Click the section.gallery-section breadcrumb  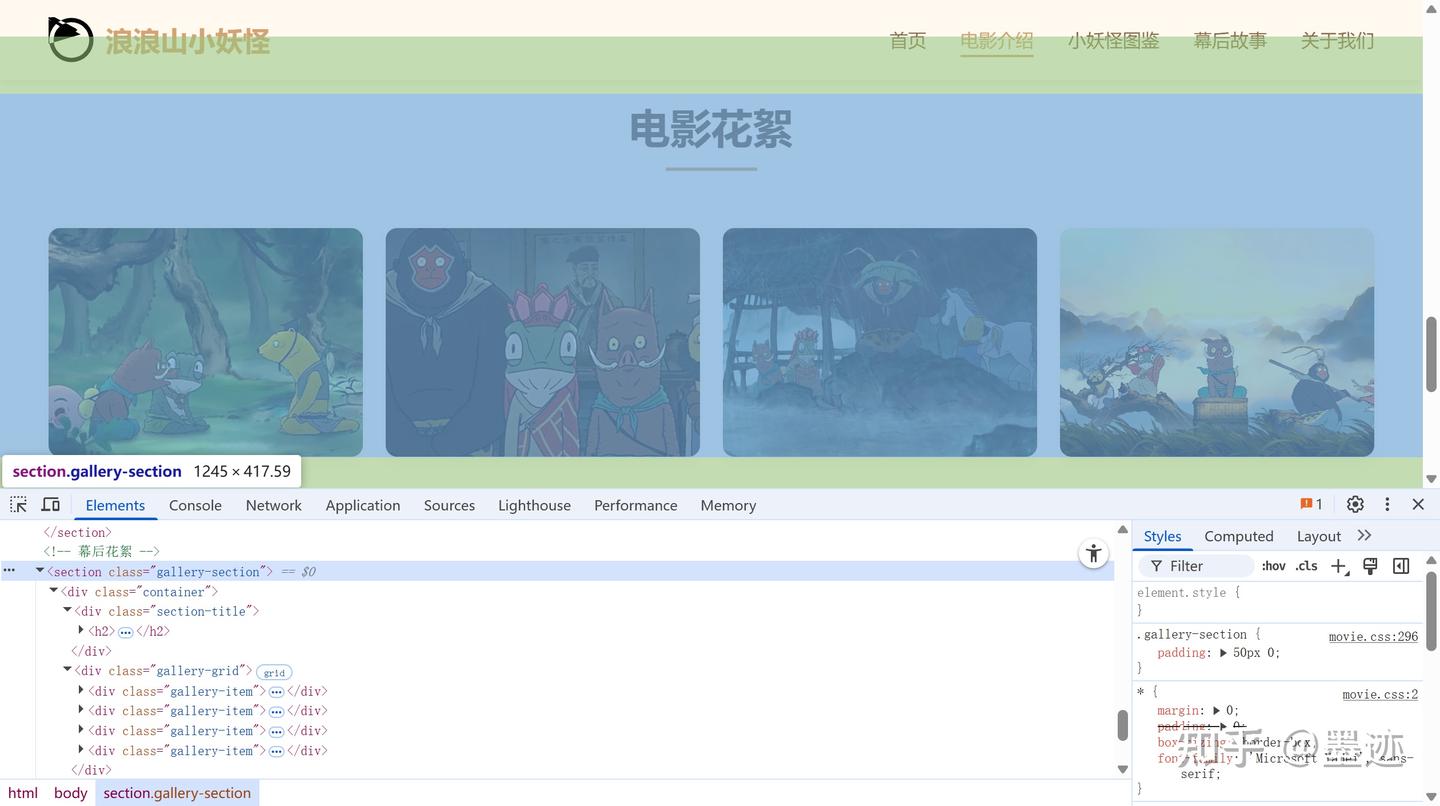point(177,793)
